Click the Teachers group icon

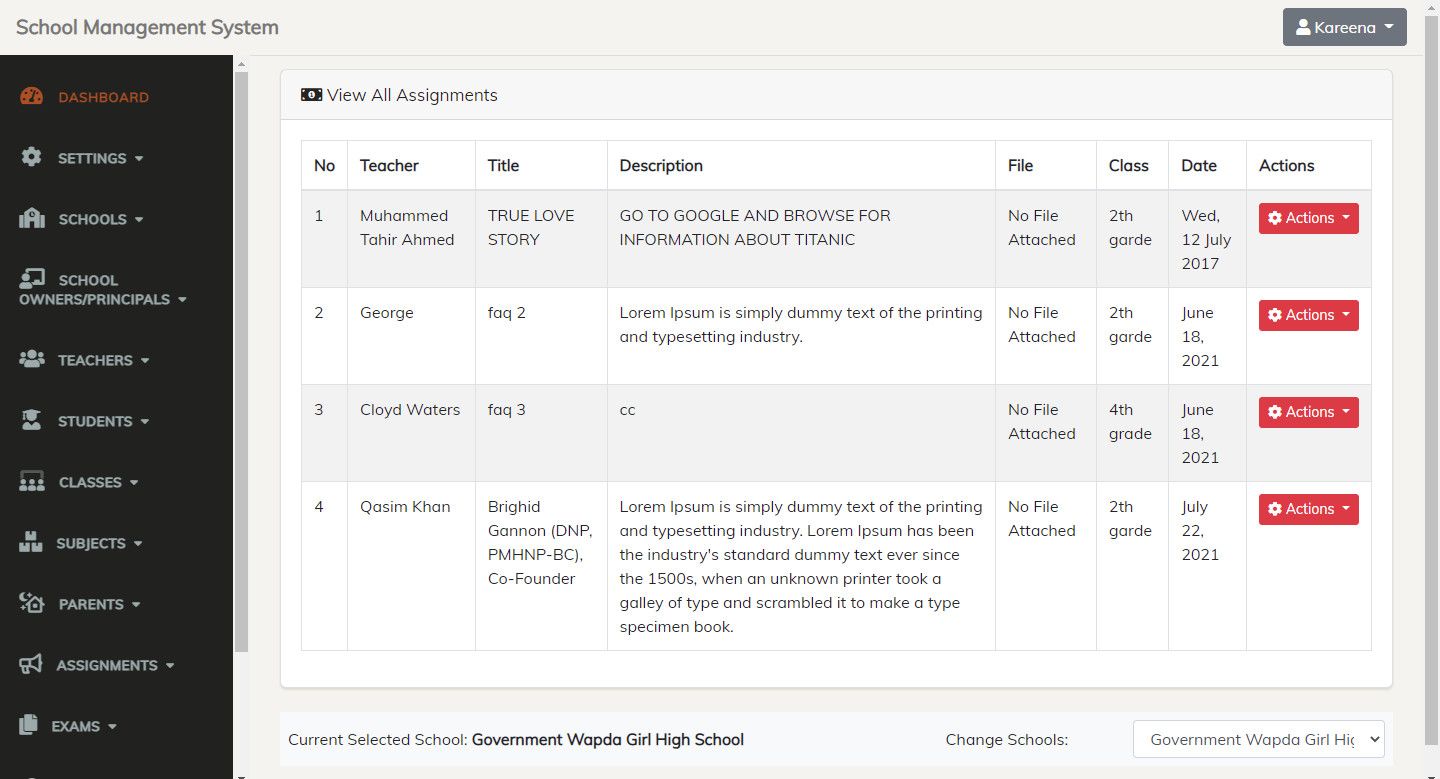32,359
